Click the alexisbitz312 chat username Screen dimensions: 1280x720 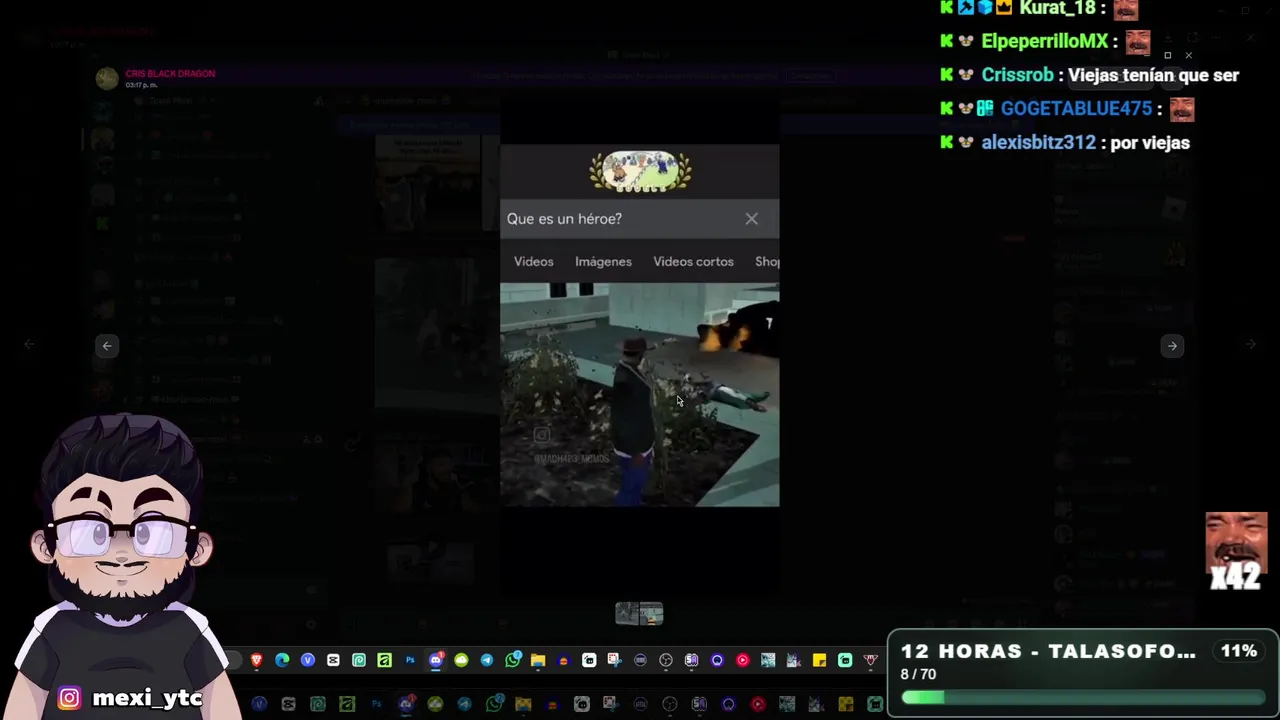(1038, 142)
